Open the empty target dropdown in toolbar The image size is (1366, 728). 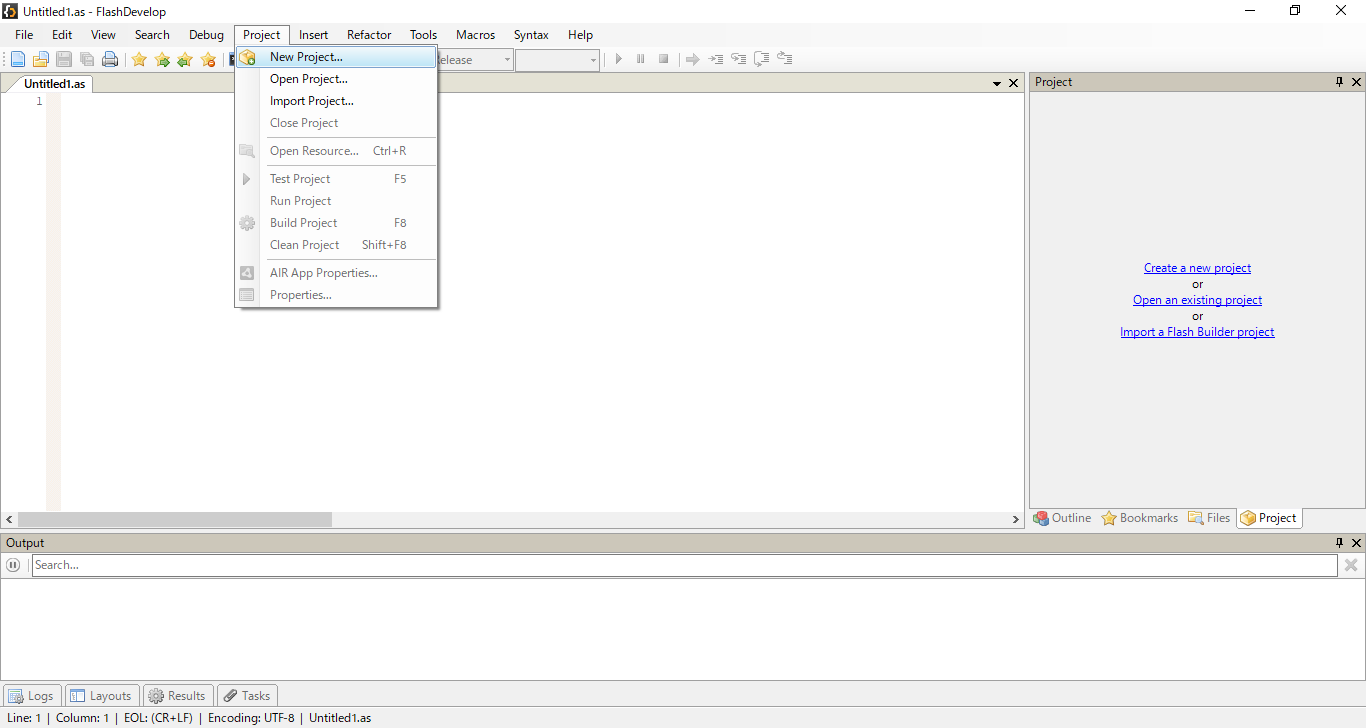pyautogui.click(x=557, y=60)
